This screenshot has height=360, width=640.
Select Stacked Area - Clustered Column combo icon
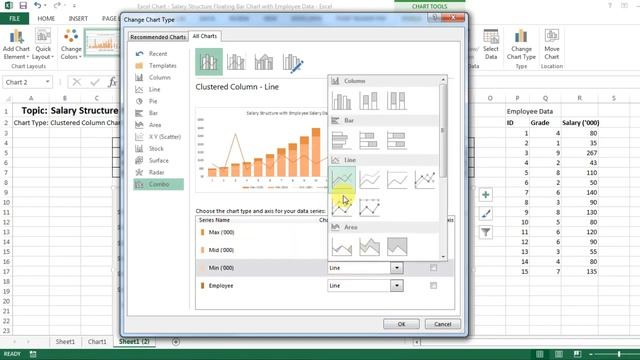coord(264,62)
